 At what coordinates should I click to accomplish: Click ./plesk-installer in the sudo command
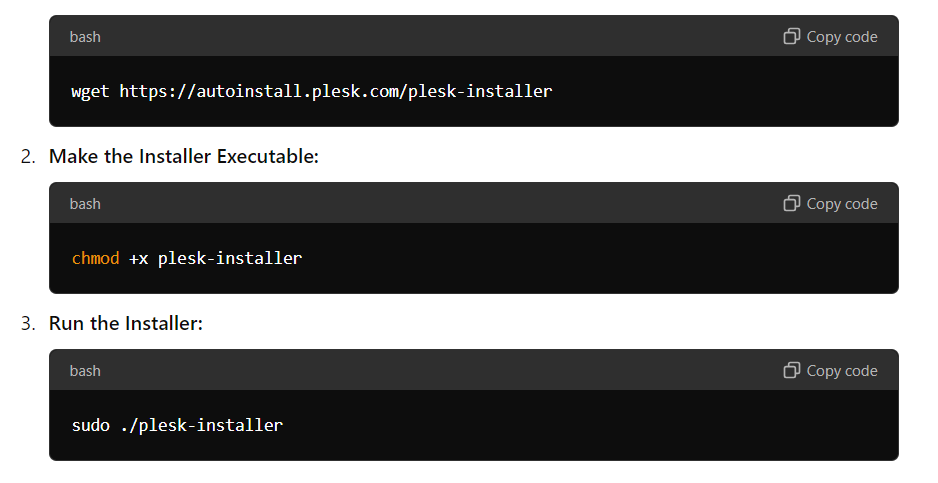(202, 426)
